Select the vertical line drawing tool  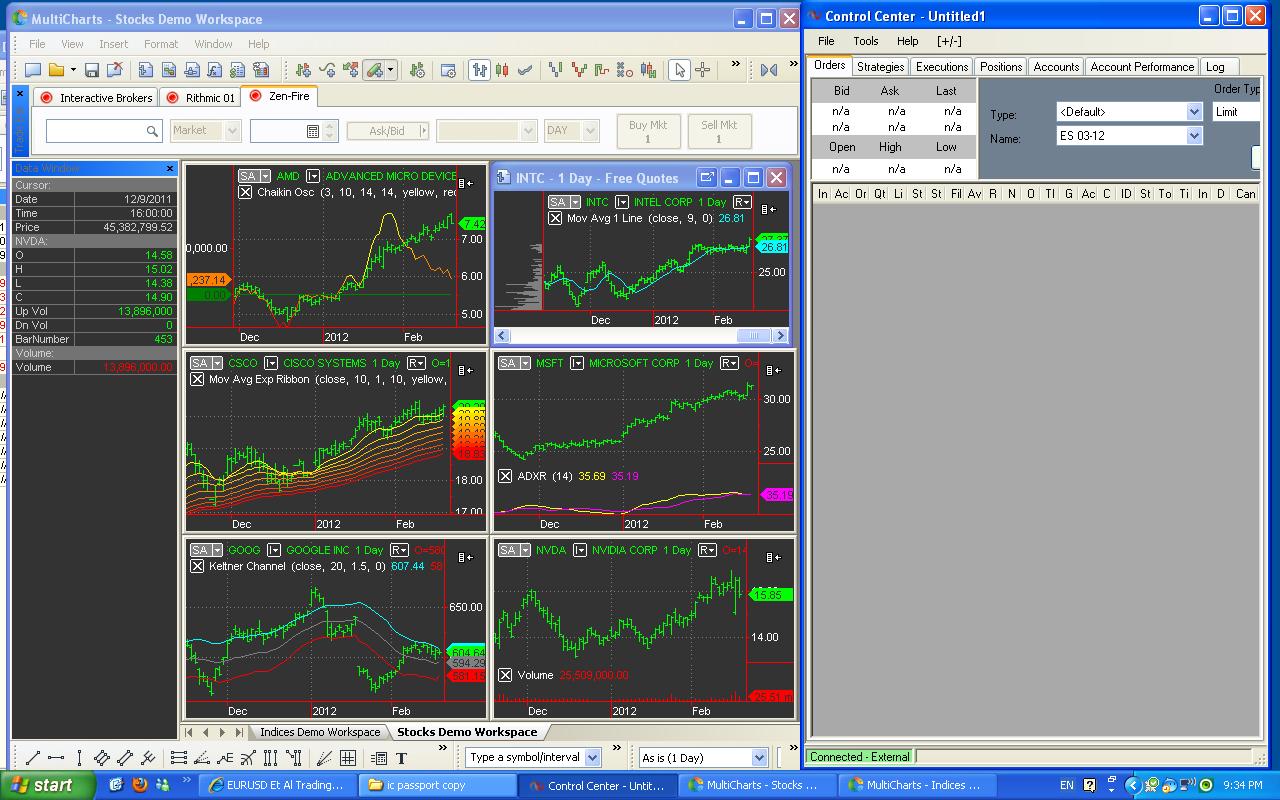(x=79, y=758)
